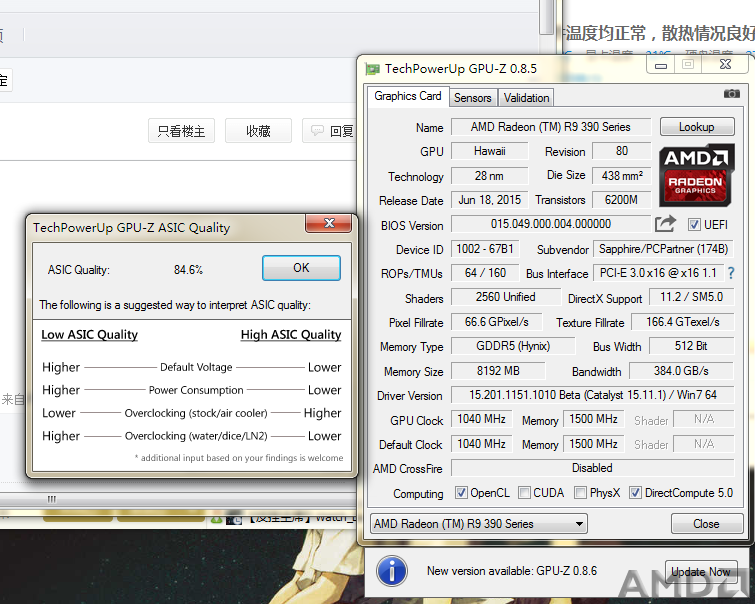Click the GPU-Z title bar app icon
The image size is (755, 604).
point(372,69)
